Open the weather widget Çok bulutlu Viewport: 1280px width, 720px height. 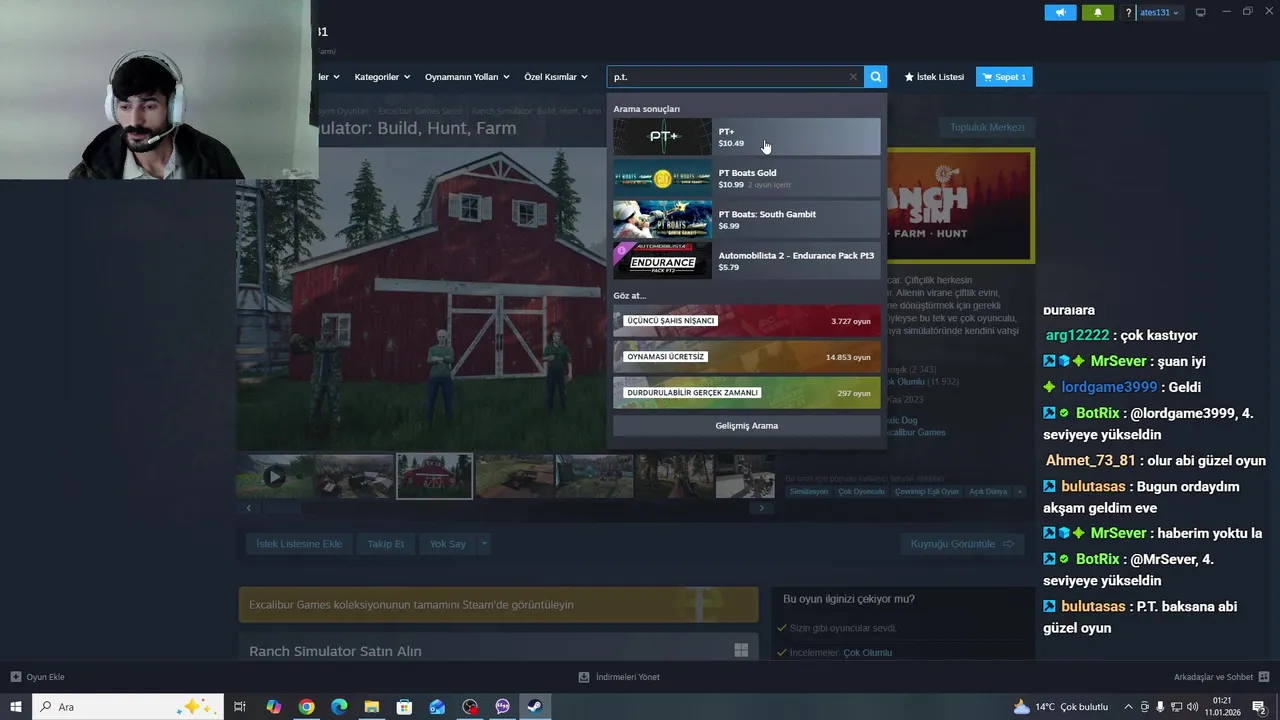click(1060, 707)
